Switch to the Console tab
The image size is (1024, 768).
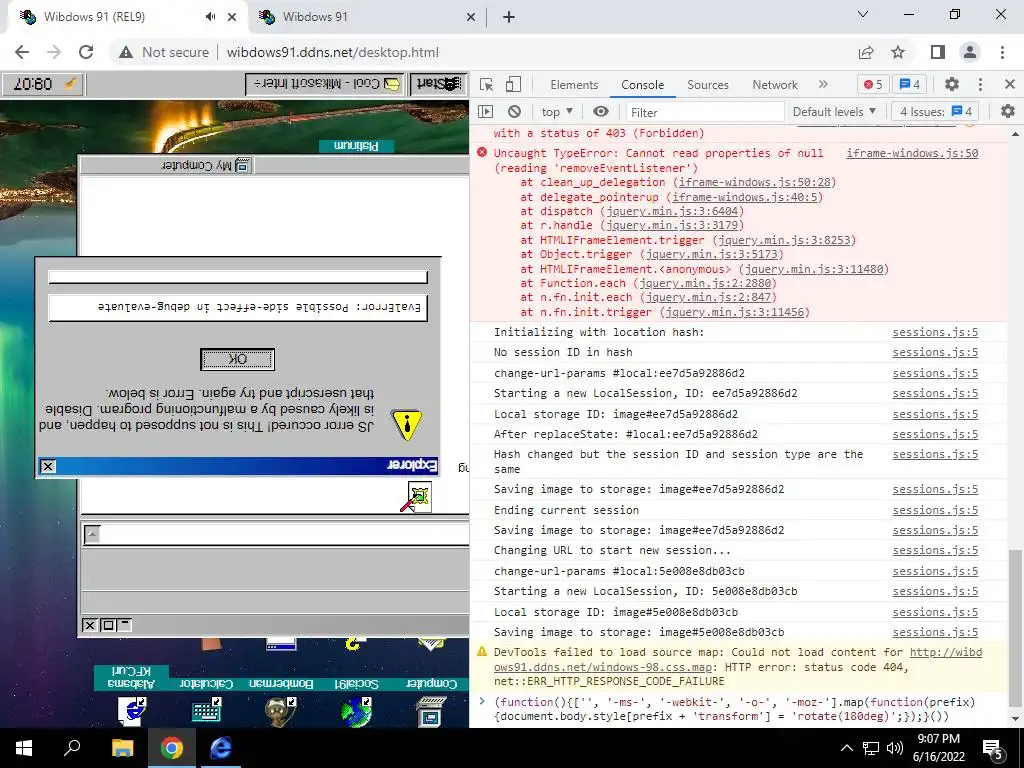coord(643,85)
